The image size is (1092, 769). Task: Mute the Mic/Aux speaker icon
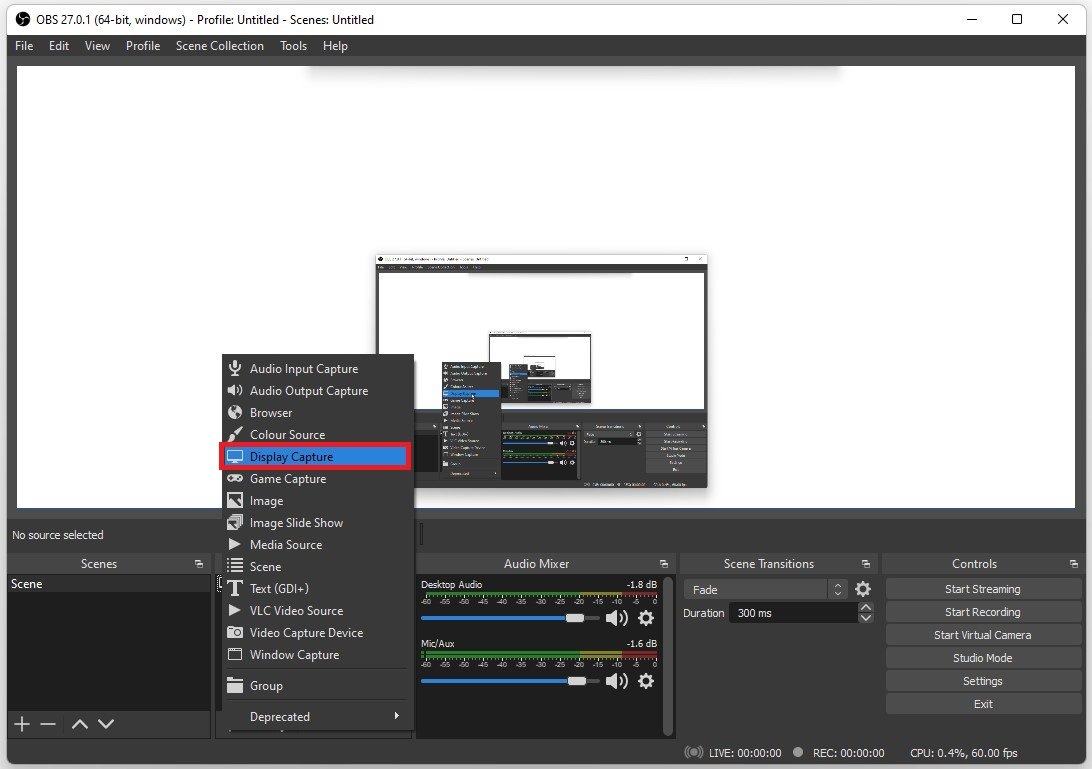click(617, 681)
